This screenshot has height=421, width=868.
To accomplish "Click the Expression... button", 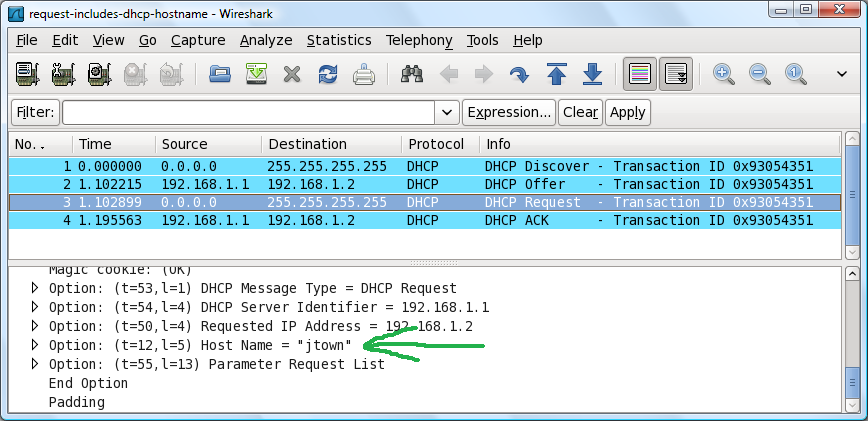I will [509, 112].
